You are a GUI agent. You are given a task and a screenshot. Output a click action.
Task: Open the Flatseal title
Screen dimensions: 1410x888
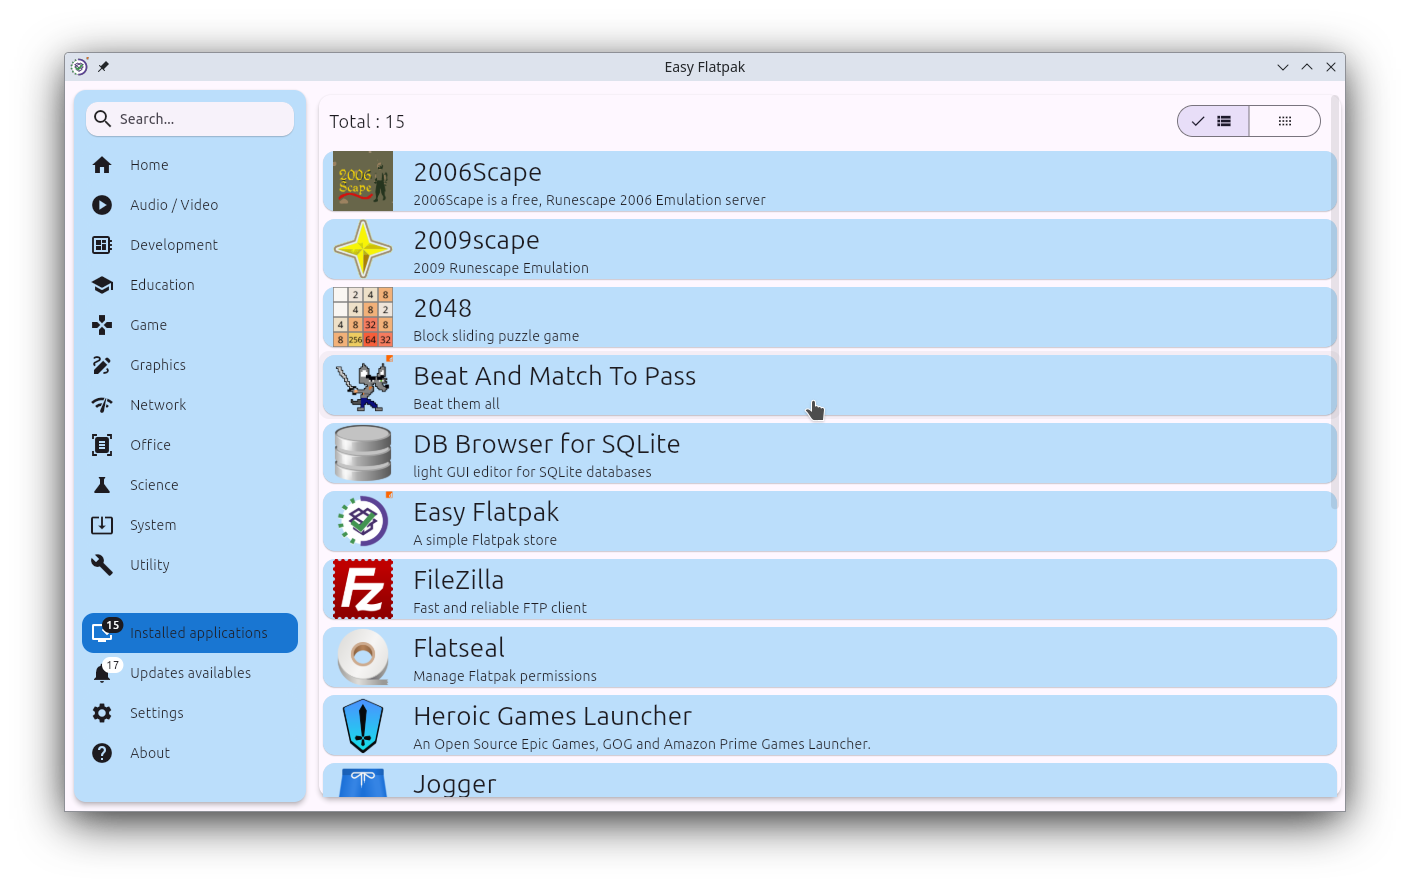coord(459,648)
